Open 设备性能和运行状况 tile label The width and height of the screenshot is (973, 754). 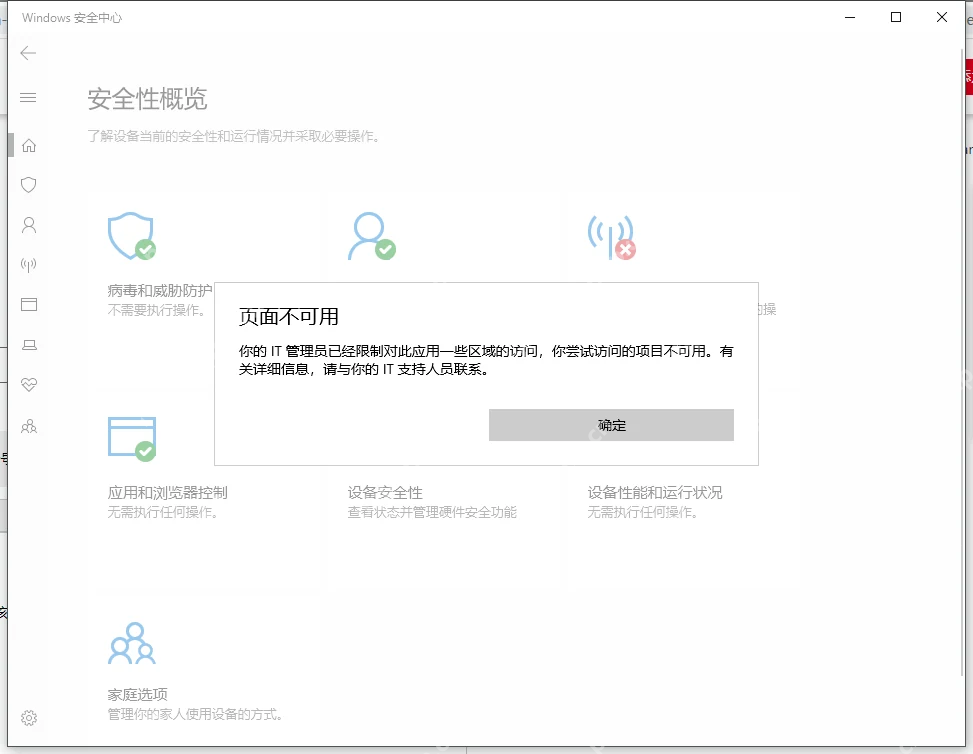coord(655,493)
